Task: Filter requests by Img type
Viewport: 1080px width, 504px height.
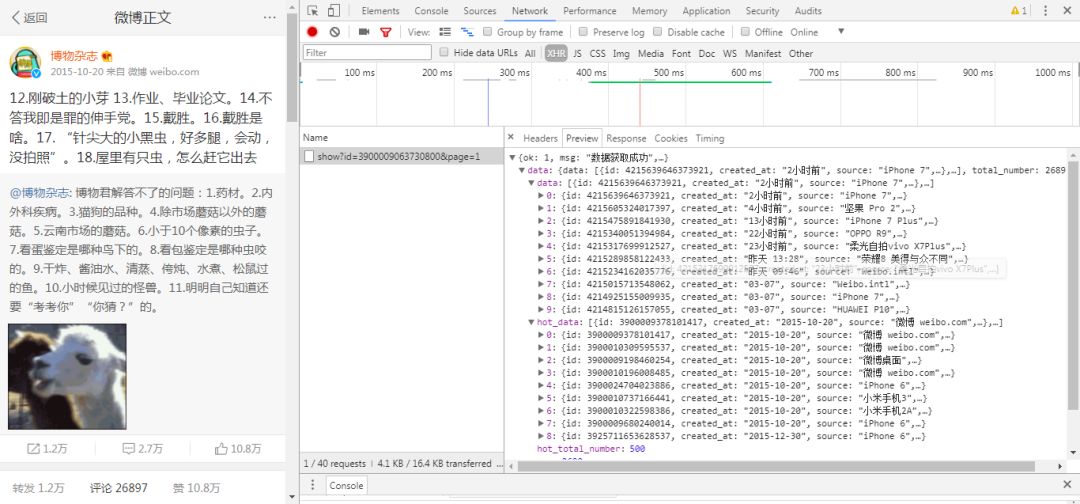Action: coord(621,53)
